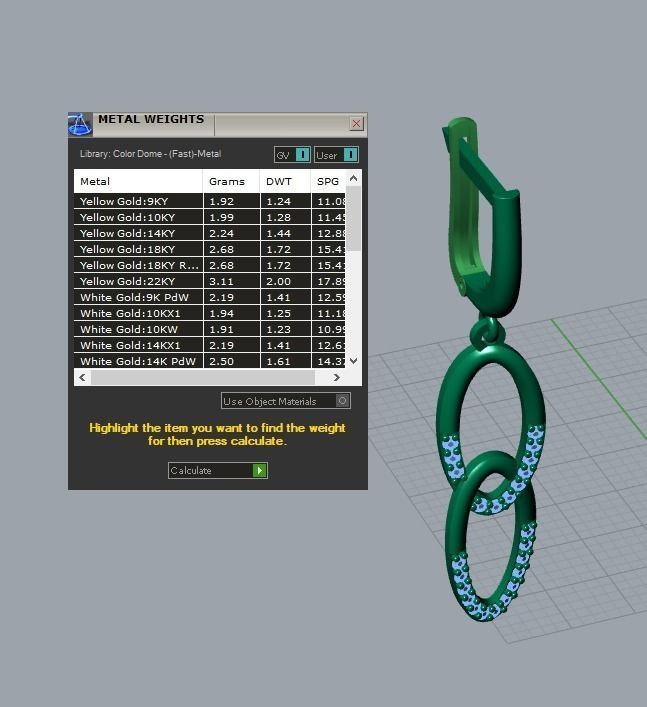Screen dimensions: 647x707
Task: Toggle the GV library switch
Action: (x=292, y=155)
